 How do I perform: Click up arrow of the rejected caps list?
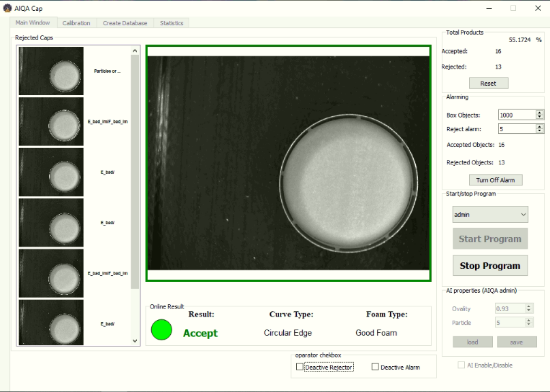(x=135, y=51)
